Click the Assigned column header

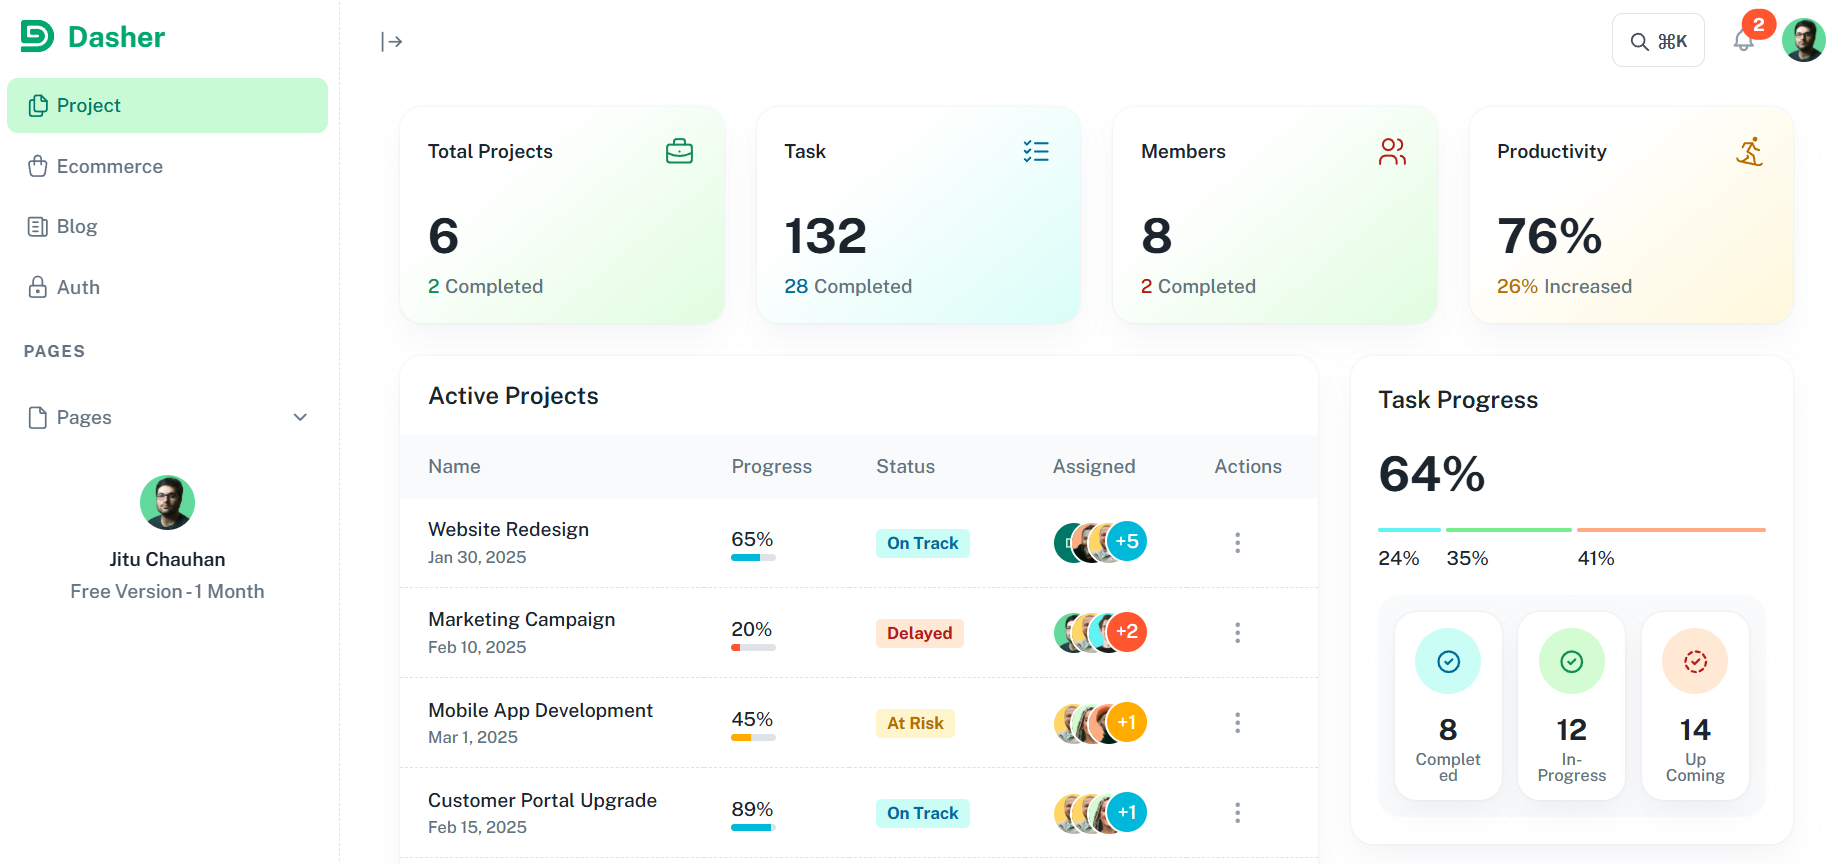[1094, 466]
